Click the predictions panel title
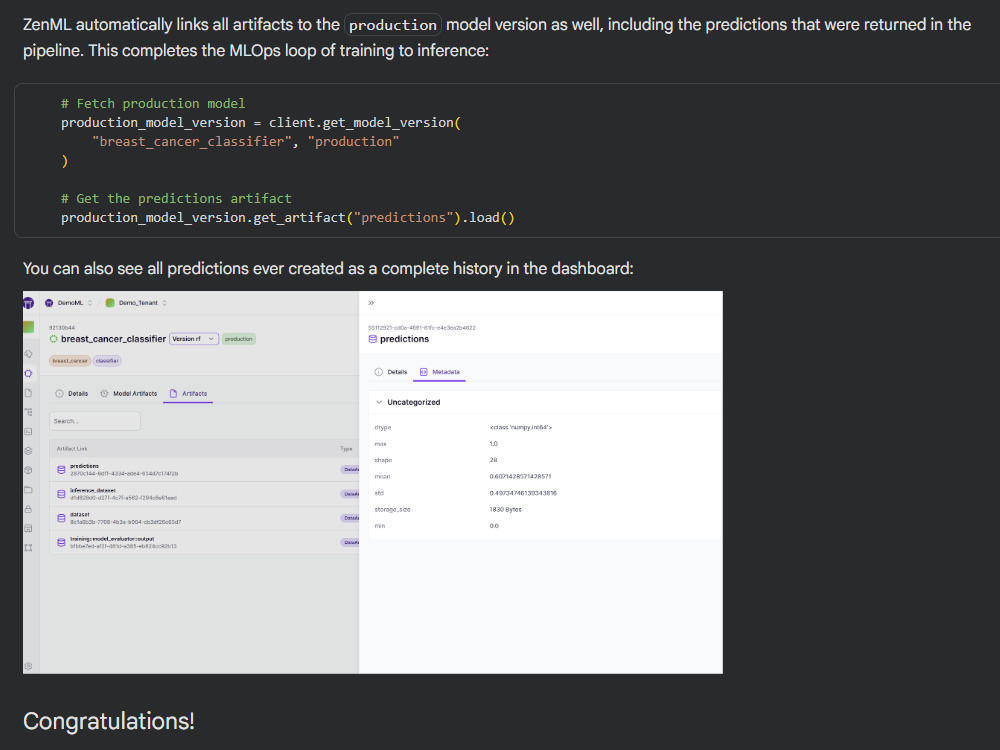The width and height of the screenshot is (1000, 750). pyautogui.click(x=404, y=339)
